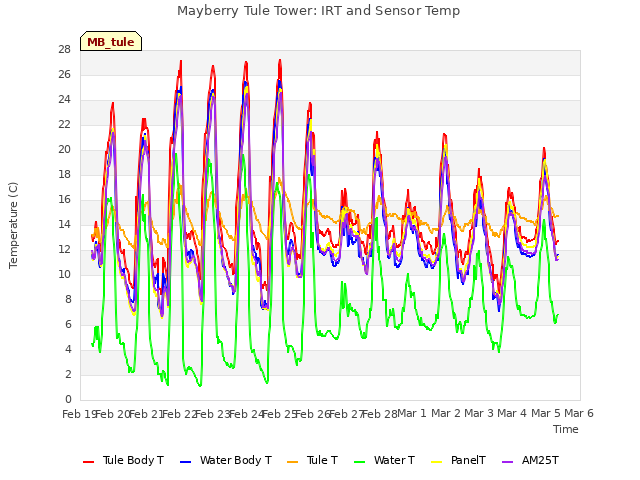The width and height of the screenshot is (640, 480).
Task: Click the 18 y-axis tick label
Action: pos(64,174)
